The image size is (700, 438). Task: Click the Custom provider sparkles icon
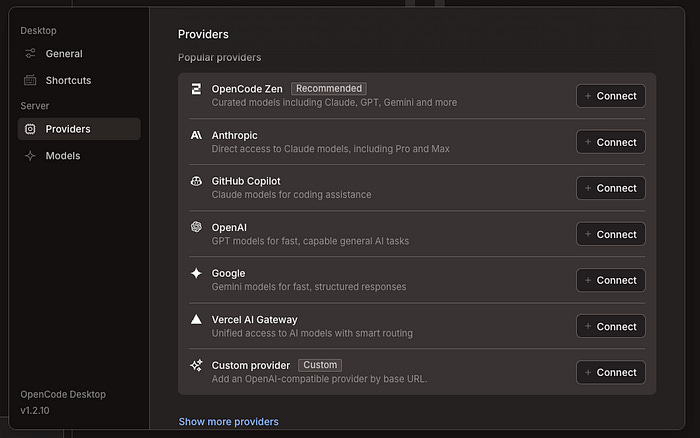(x=196, y=365)
